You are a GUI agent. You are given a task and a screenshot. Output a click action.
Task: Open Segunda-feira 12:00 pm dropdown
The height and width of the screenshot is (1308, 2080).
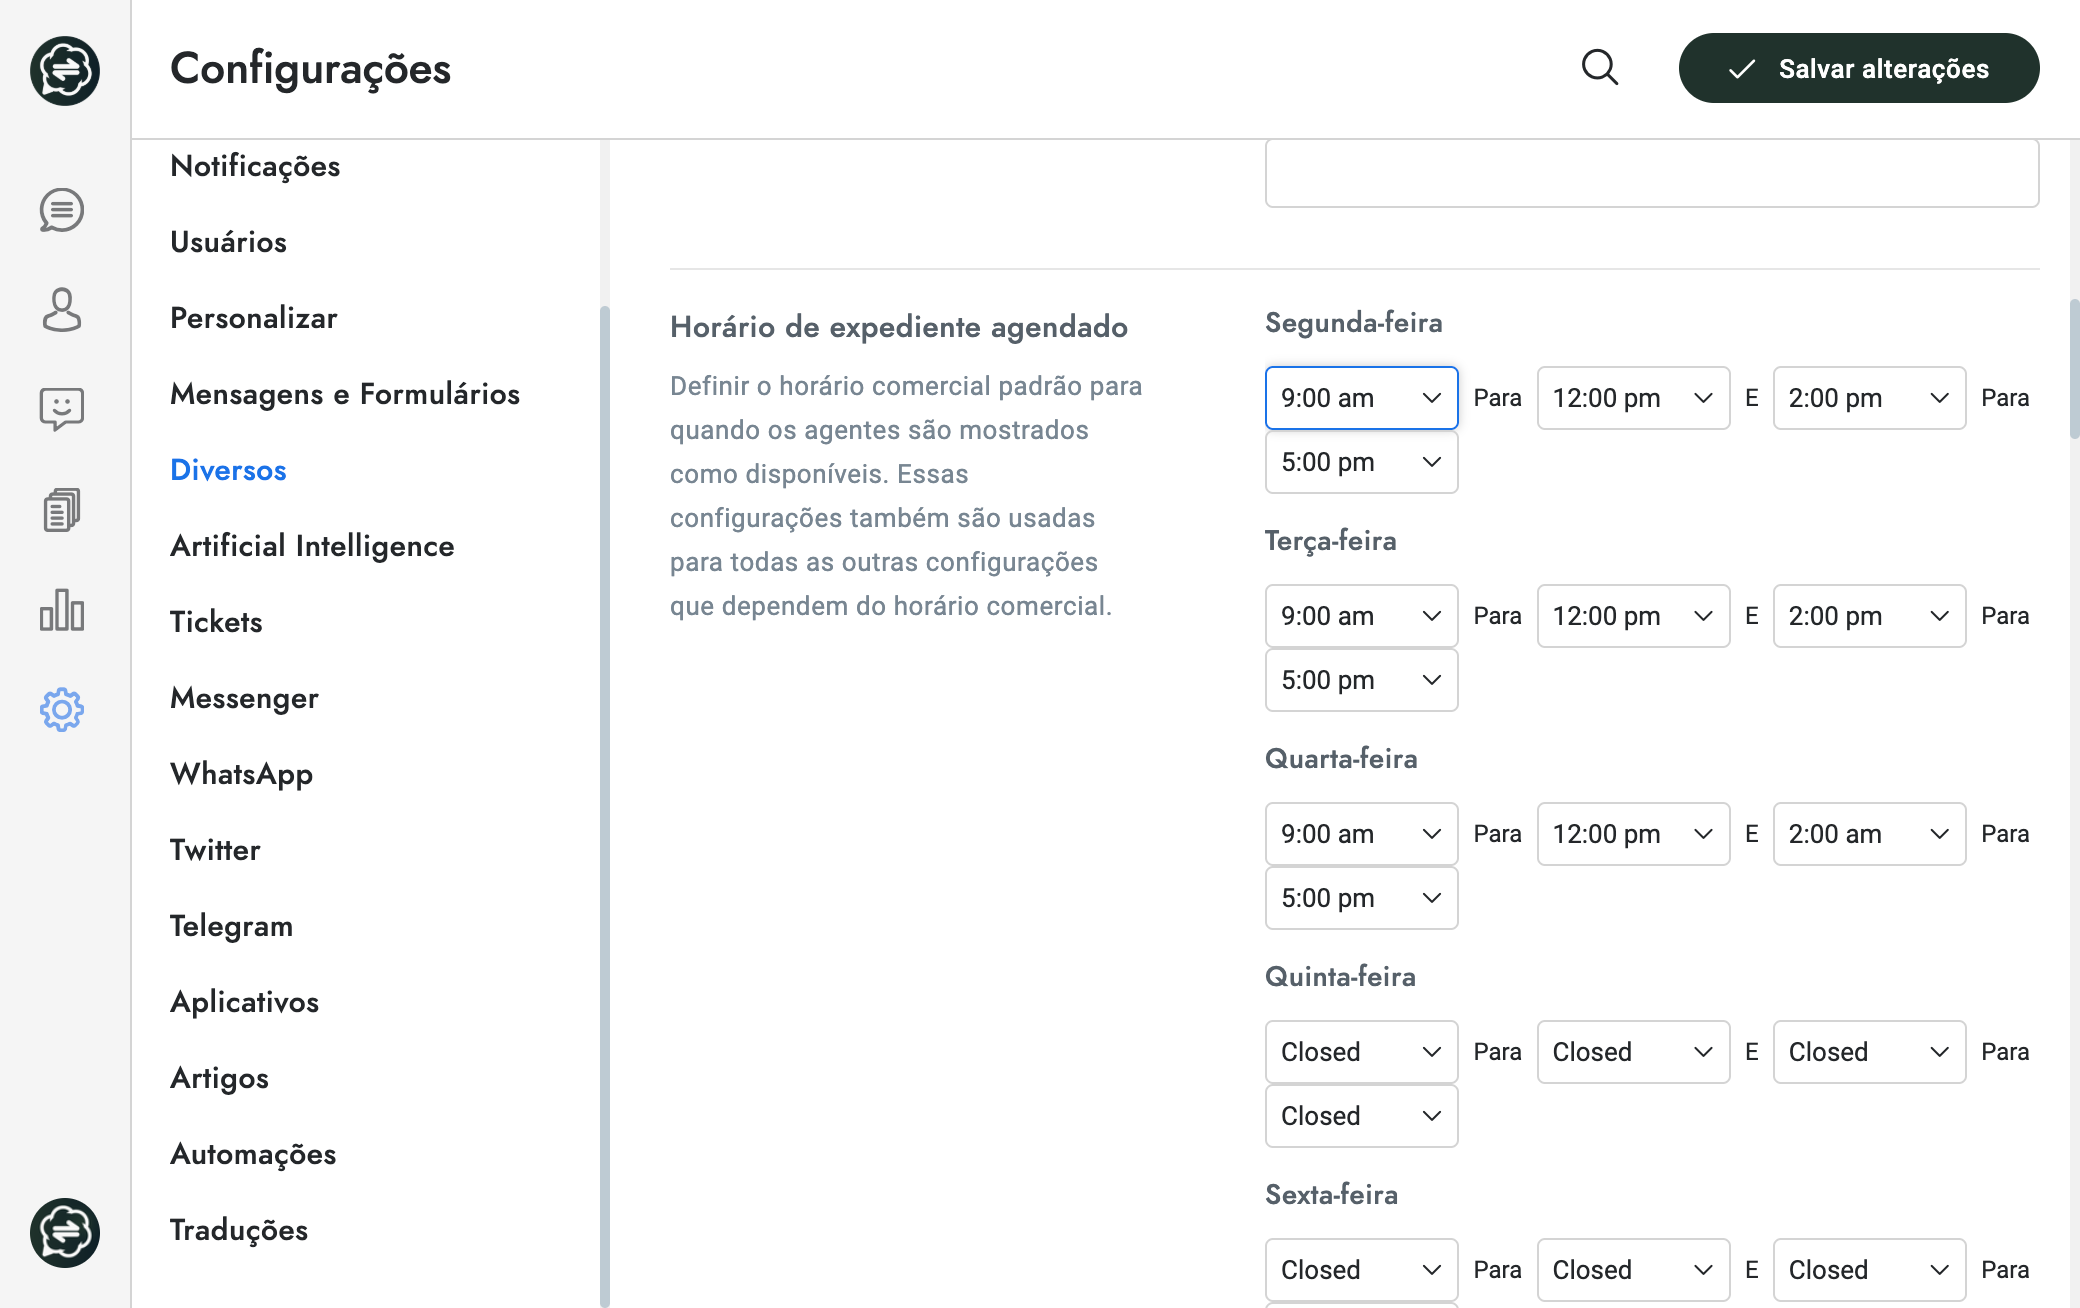1633,398
